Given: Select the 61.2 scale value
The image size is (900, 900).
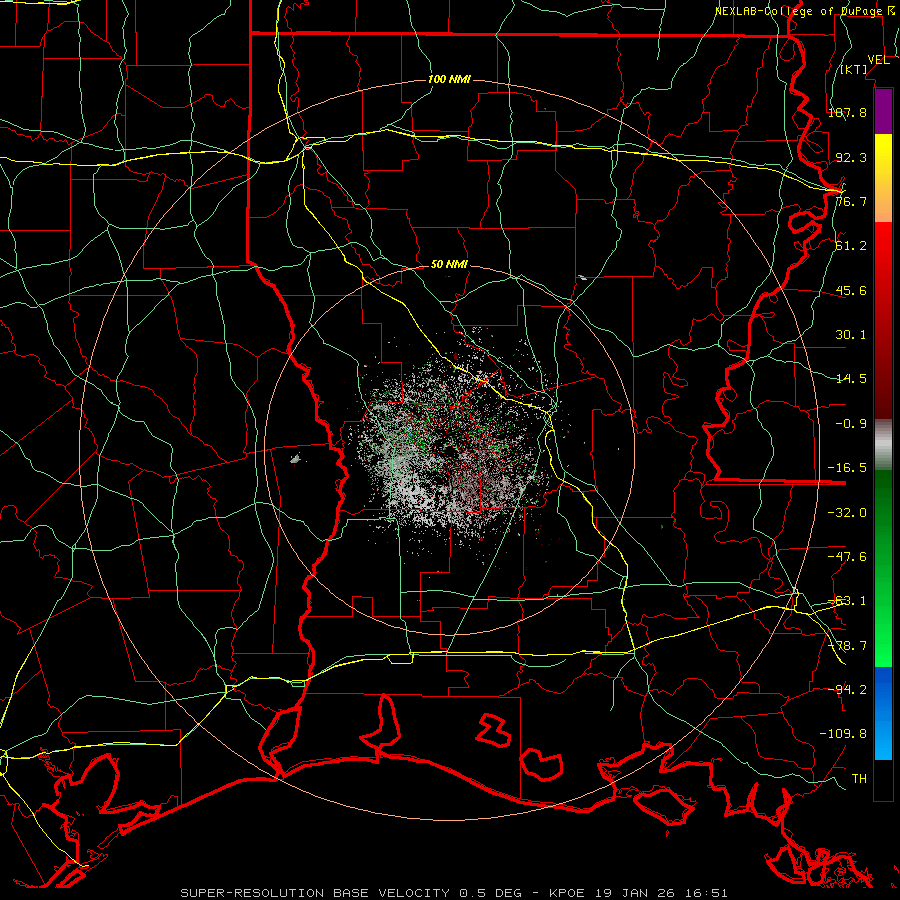Looking at the screenshot, I should click(851, 246).
